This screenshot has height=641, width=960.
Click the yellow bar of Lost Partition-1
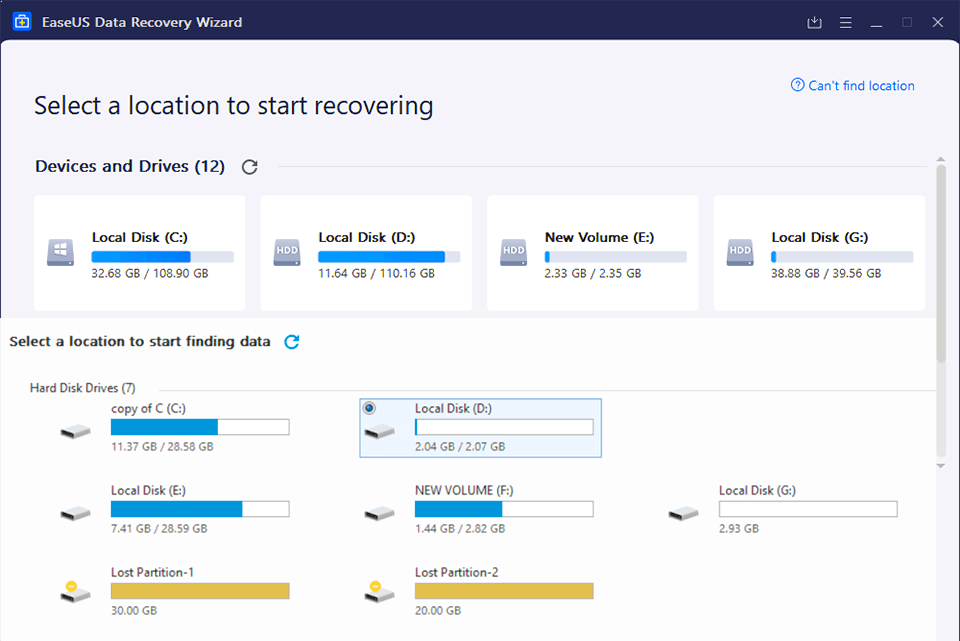coord(200,591)
